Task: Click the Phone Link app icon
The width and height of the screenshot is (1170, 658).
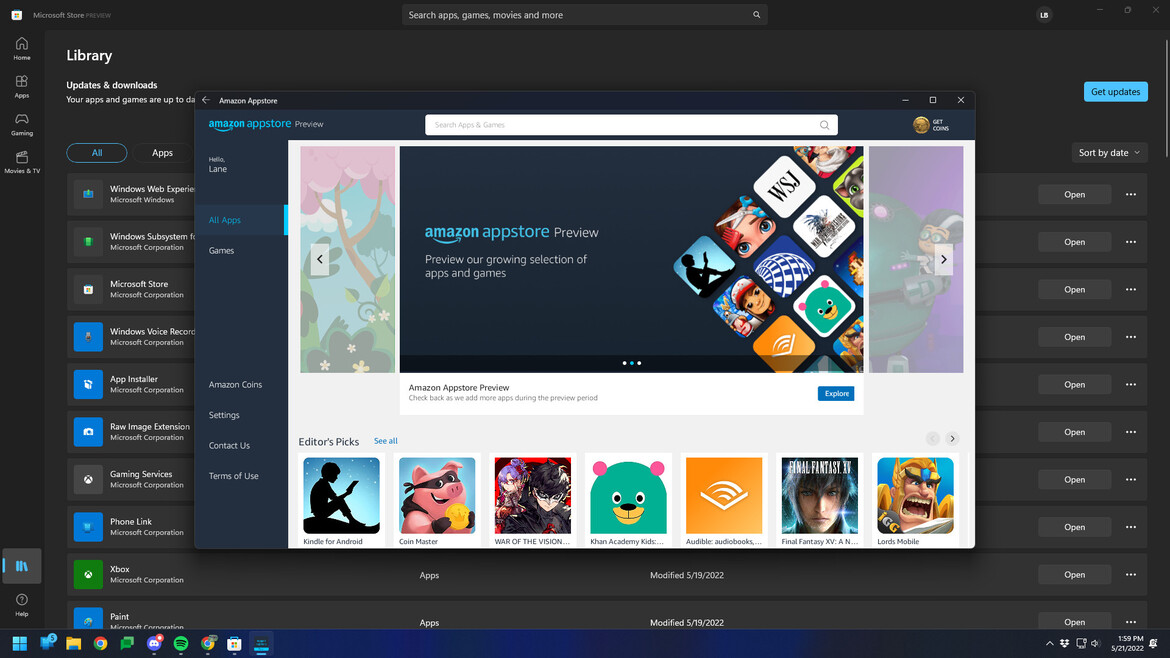Action: (88, 527)
